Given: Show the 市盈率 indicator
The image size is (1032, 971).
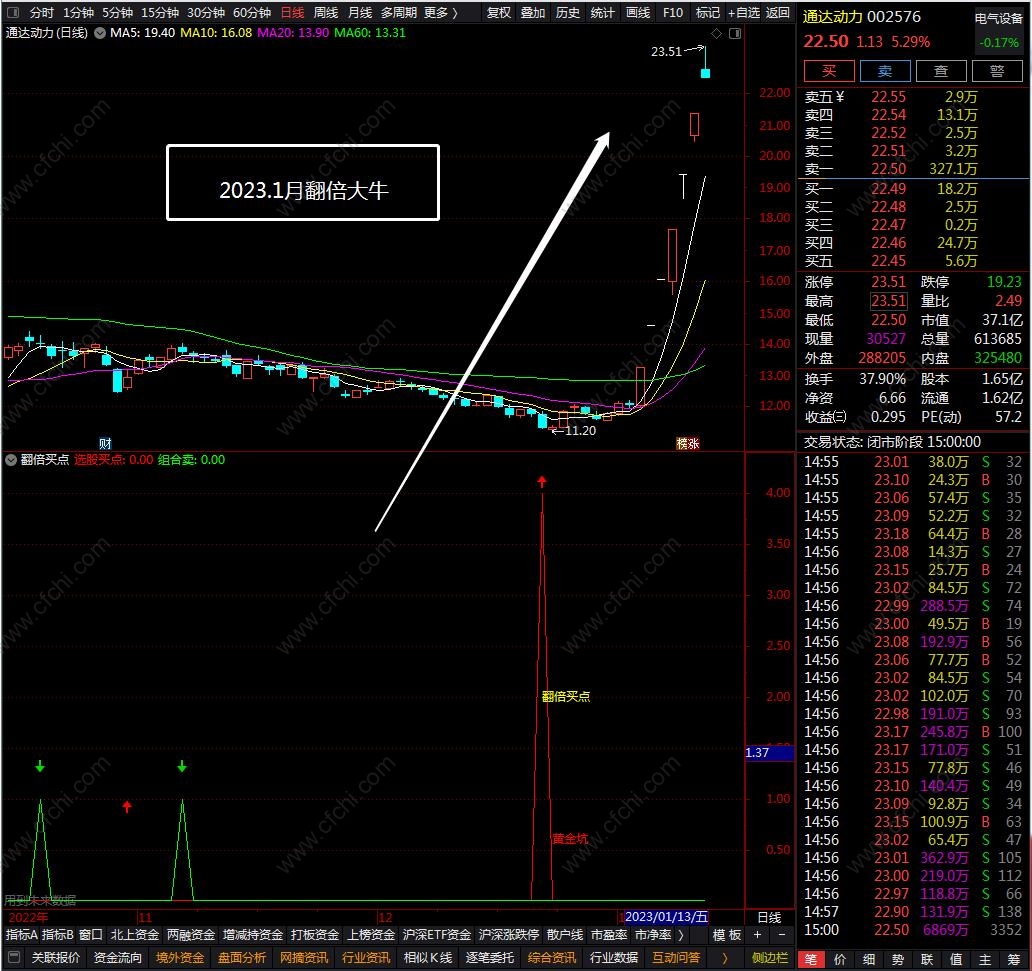Looking at the screenshot, I should (609, 935).
